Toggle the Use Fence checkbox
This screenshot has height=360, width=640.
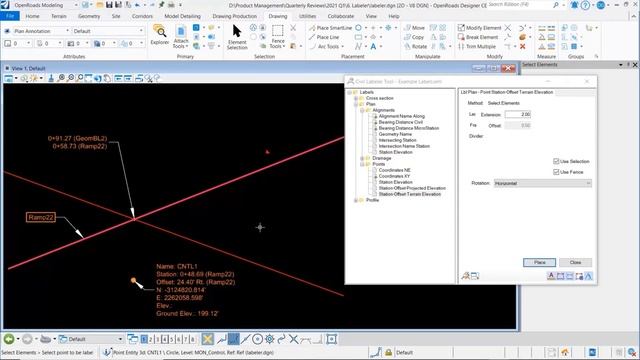(556, 172)
